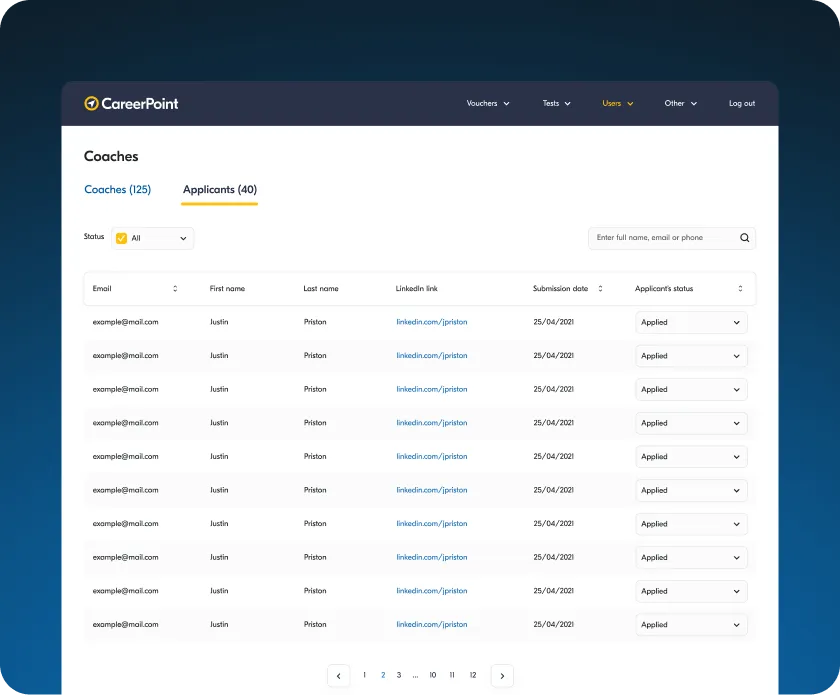Screen dimensions: 840x695
Task: Open the Other menu
Action: (x=680, y=103)
